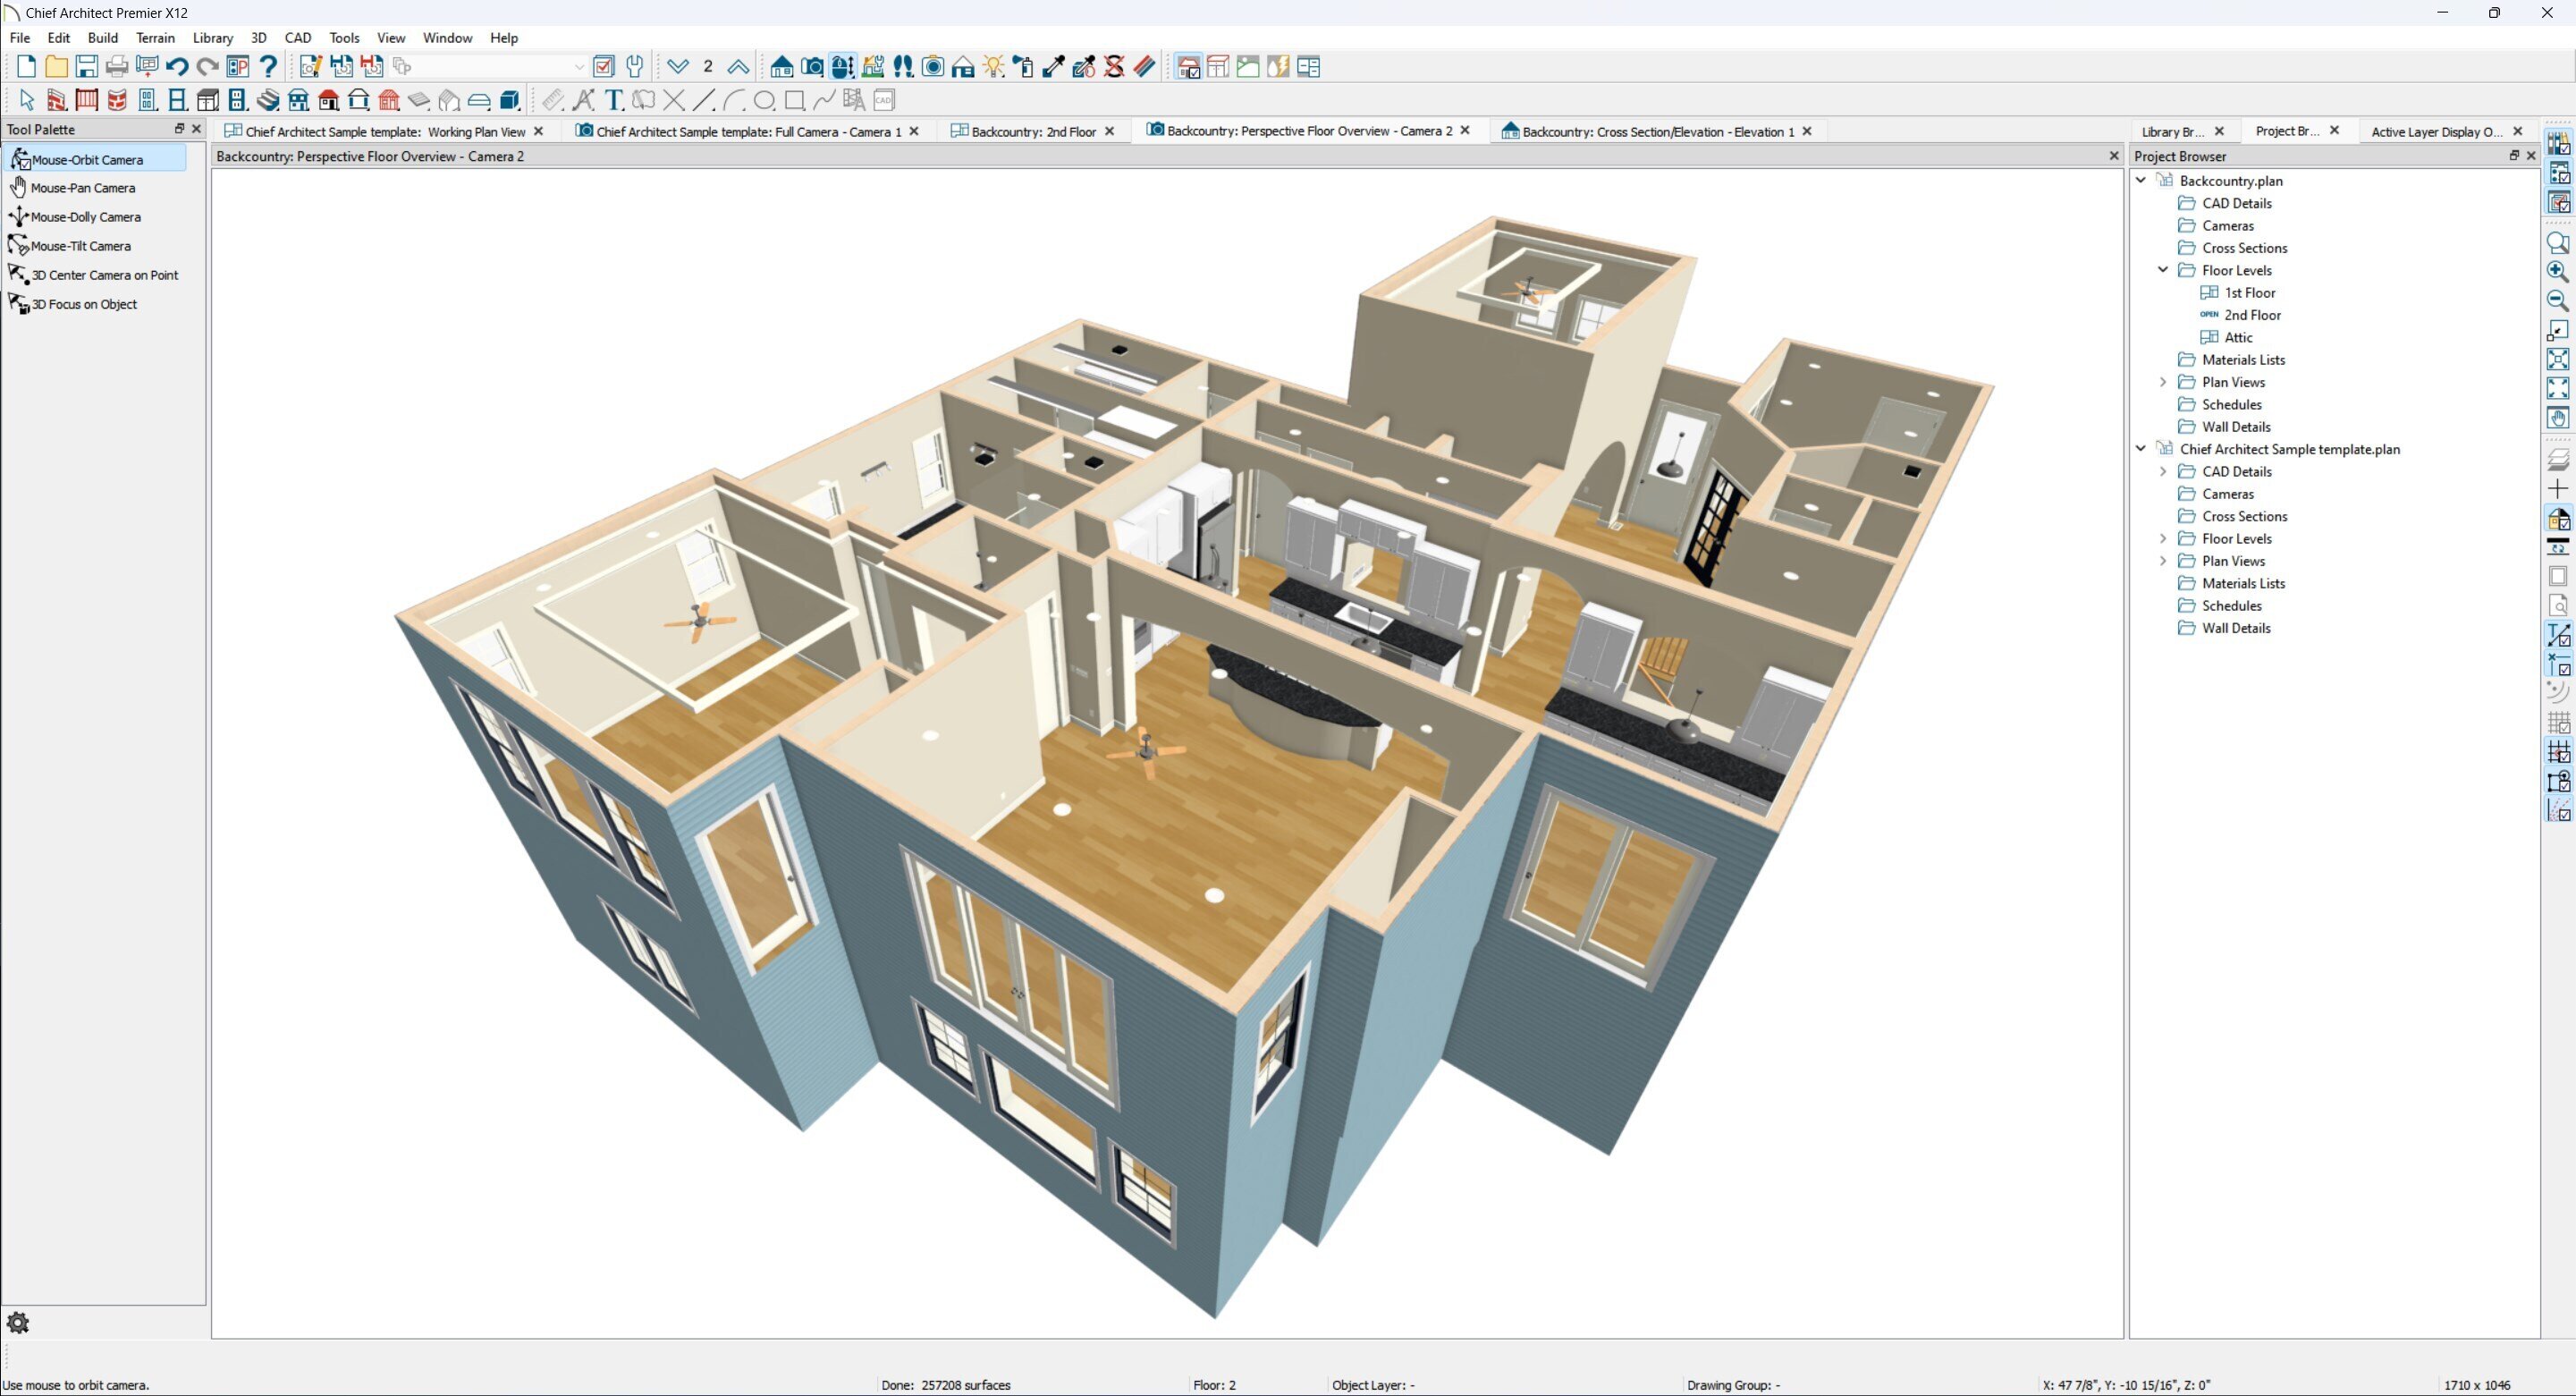
Task: Activate 3D Focus on Object mode
Action: 83,304
